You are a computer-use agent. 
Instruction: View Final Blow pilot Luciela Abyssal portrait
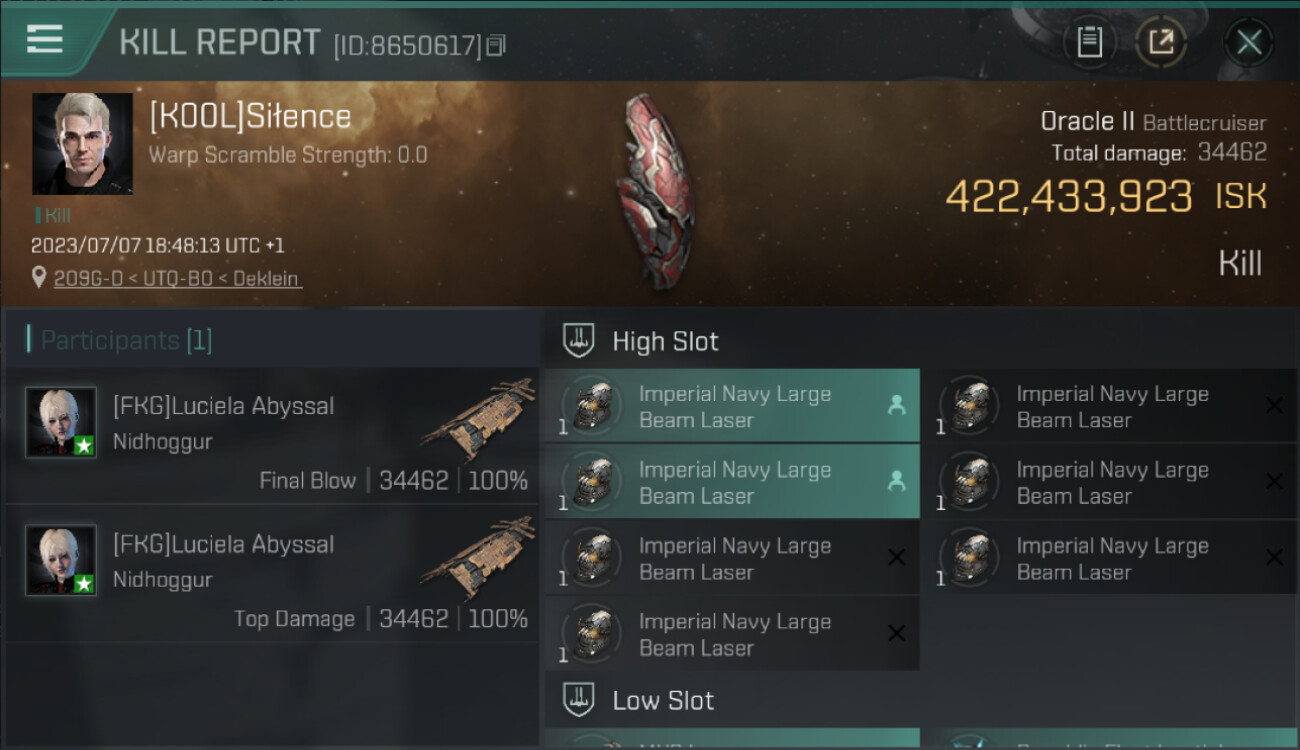click(x=61, y=423)
